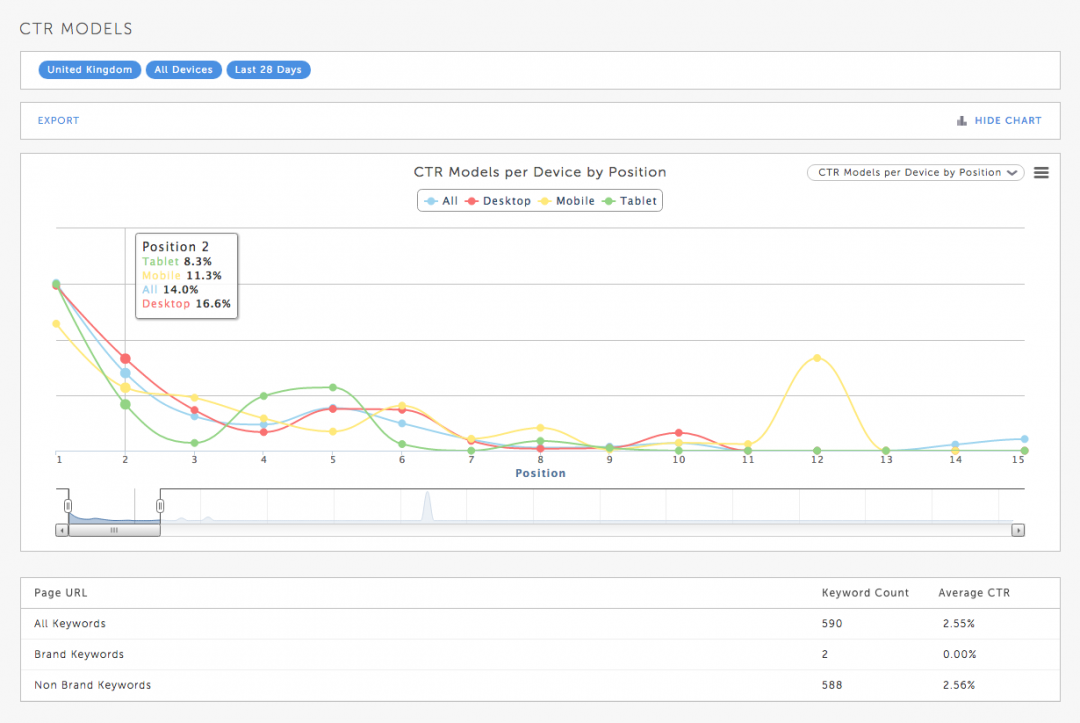Click Hide Chart to collapse the chart
The image size is (1080, 723).
pyautogui.click(x=1008, y=120)
